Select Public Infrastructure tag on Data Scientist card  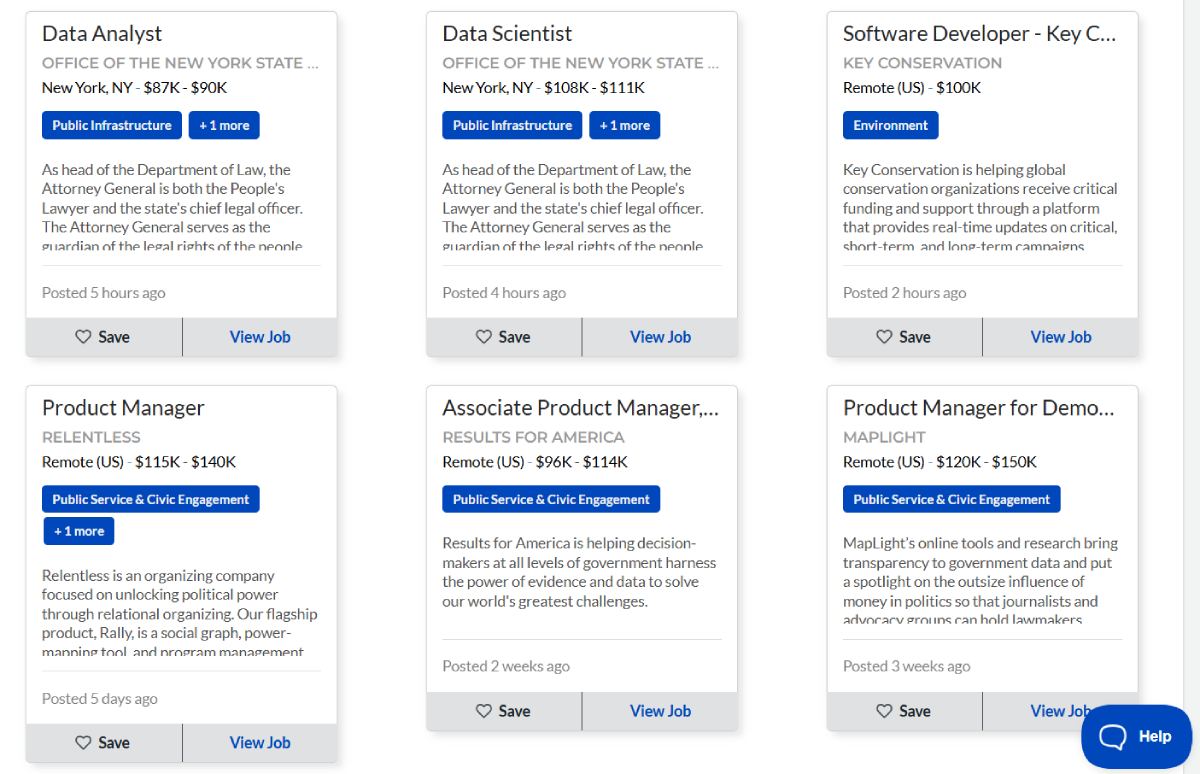pos(512,125)
